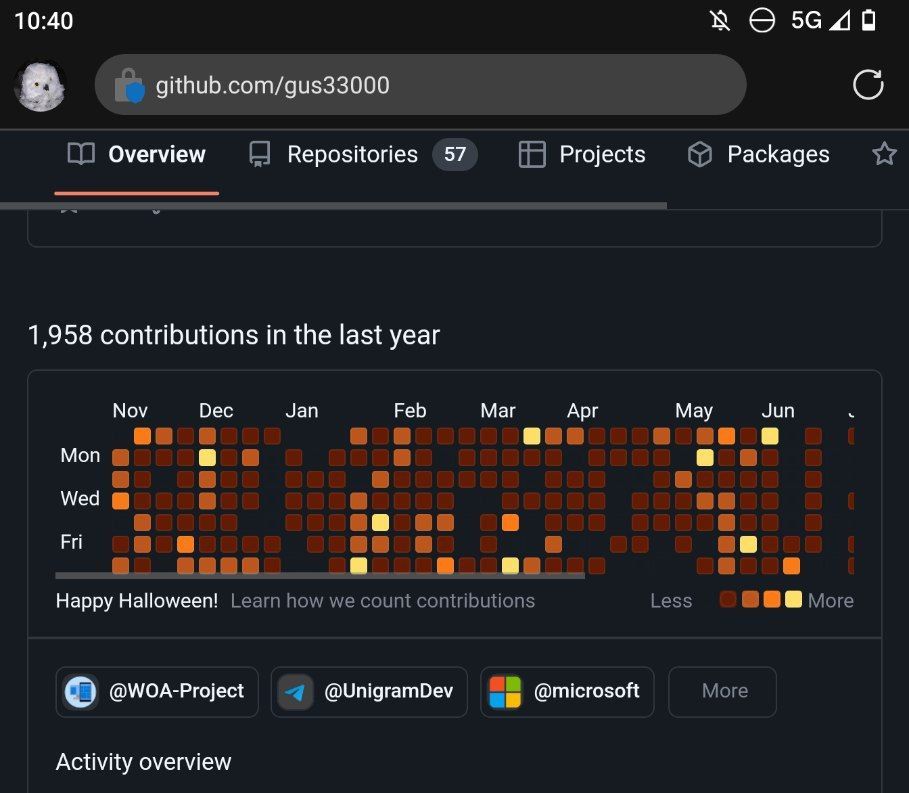909x793 pixels.
Task: Tap the address bar URL field
Action: click(420, 85)
